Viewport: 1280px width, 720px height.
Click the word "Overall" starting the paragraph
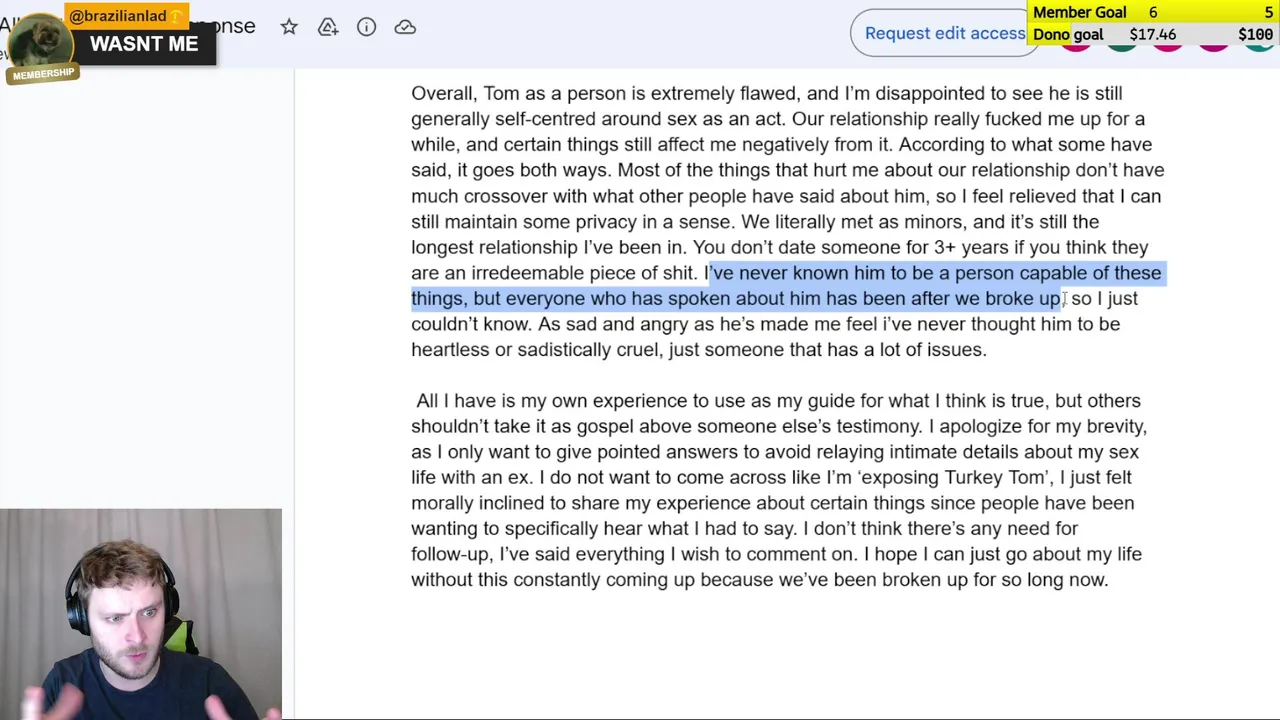pyautogui.click(x=442, y=93)
